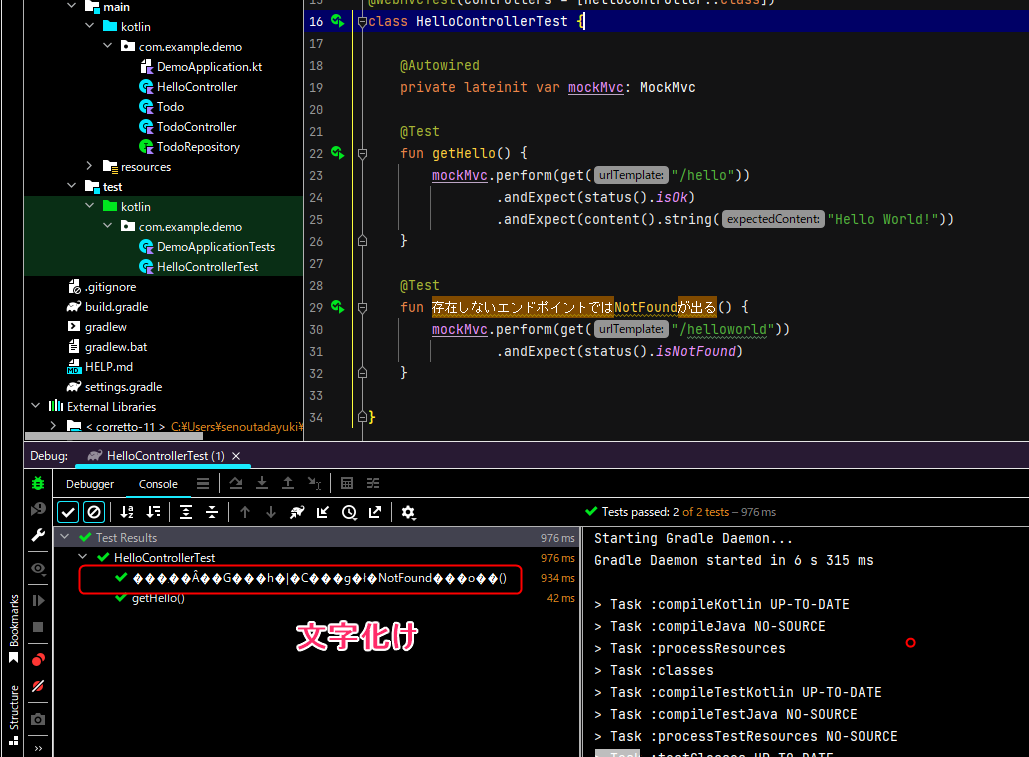The width and height of the screenshot is (1029, 757).
Task: Run the NotFound test via gutter icon line 29
Action: (x=337, y=306)
